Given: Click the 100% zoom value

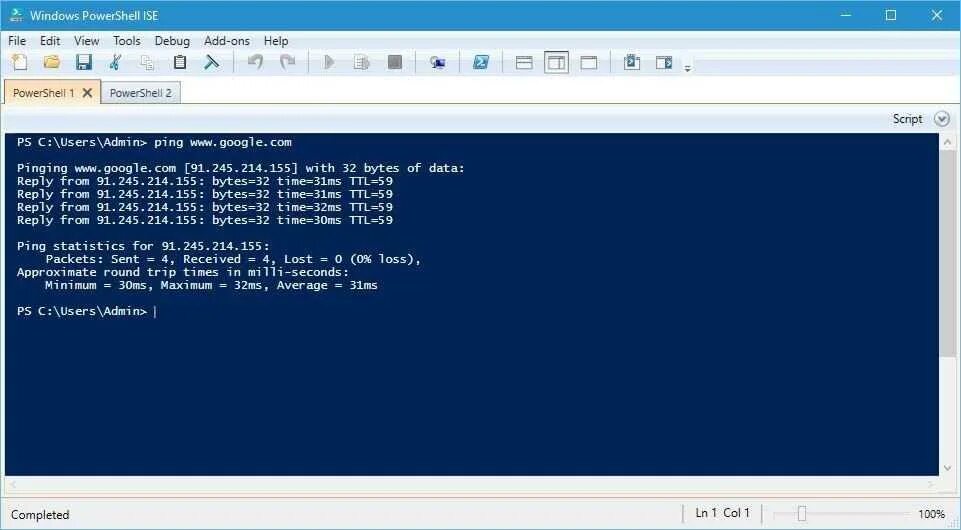Looking at the screenshot, I should (x=932, y=514).
